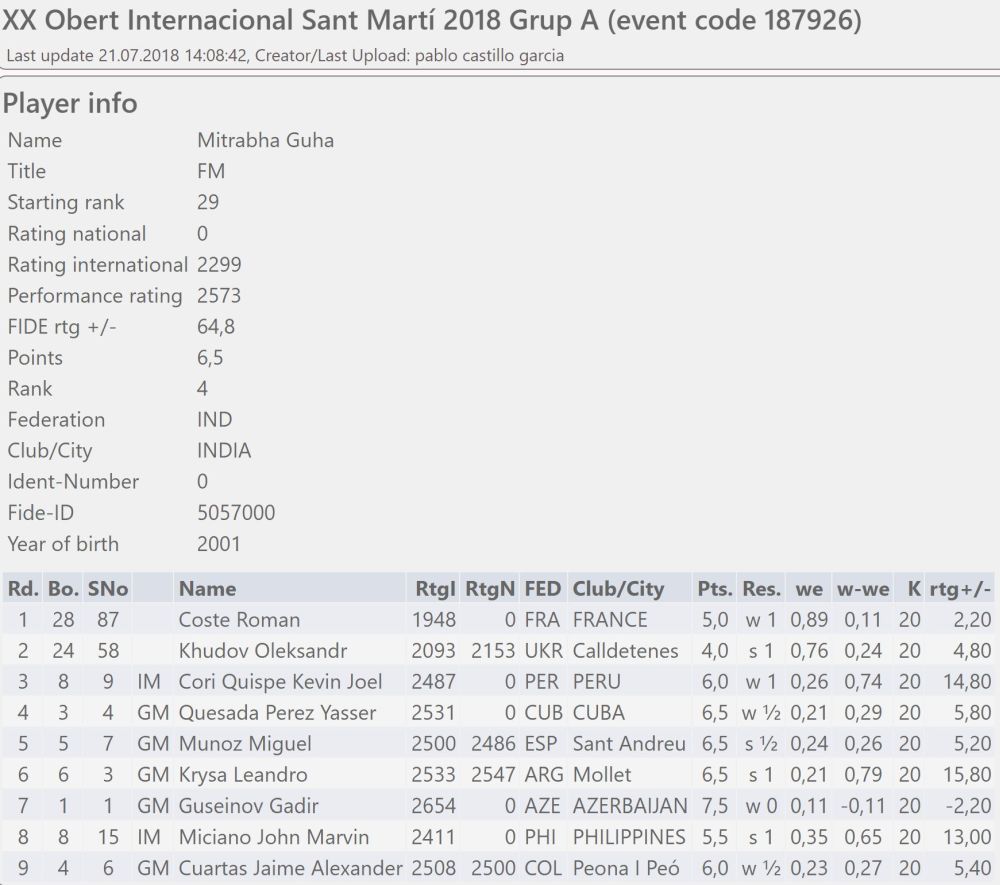Click the RtgI column header

pos(433,588)
